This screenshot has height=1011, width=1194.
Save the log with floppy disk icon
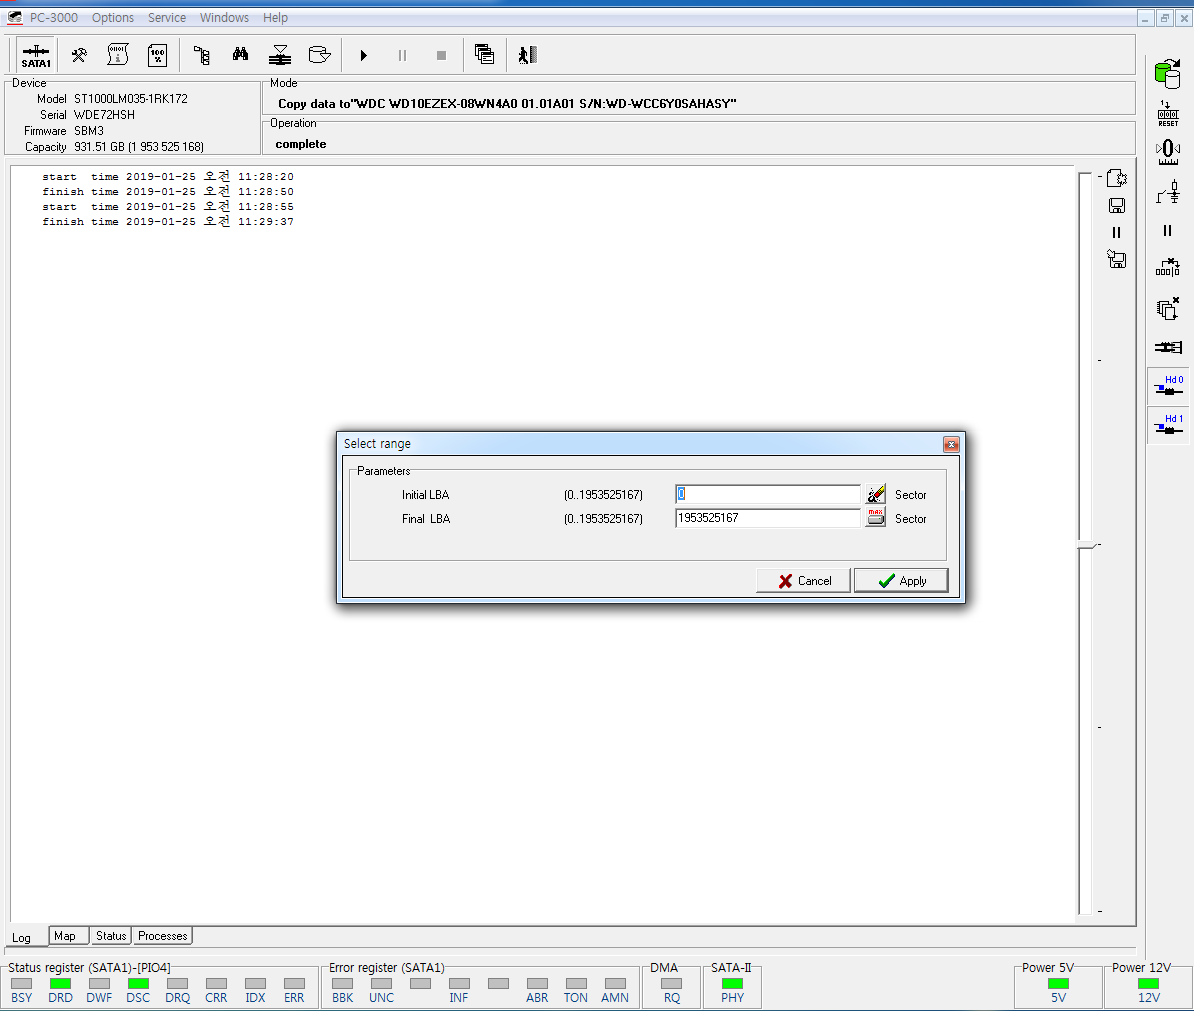[x=1117, y=206]
